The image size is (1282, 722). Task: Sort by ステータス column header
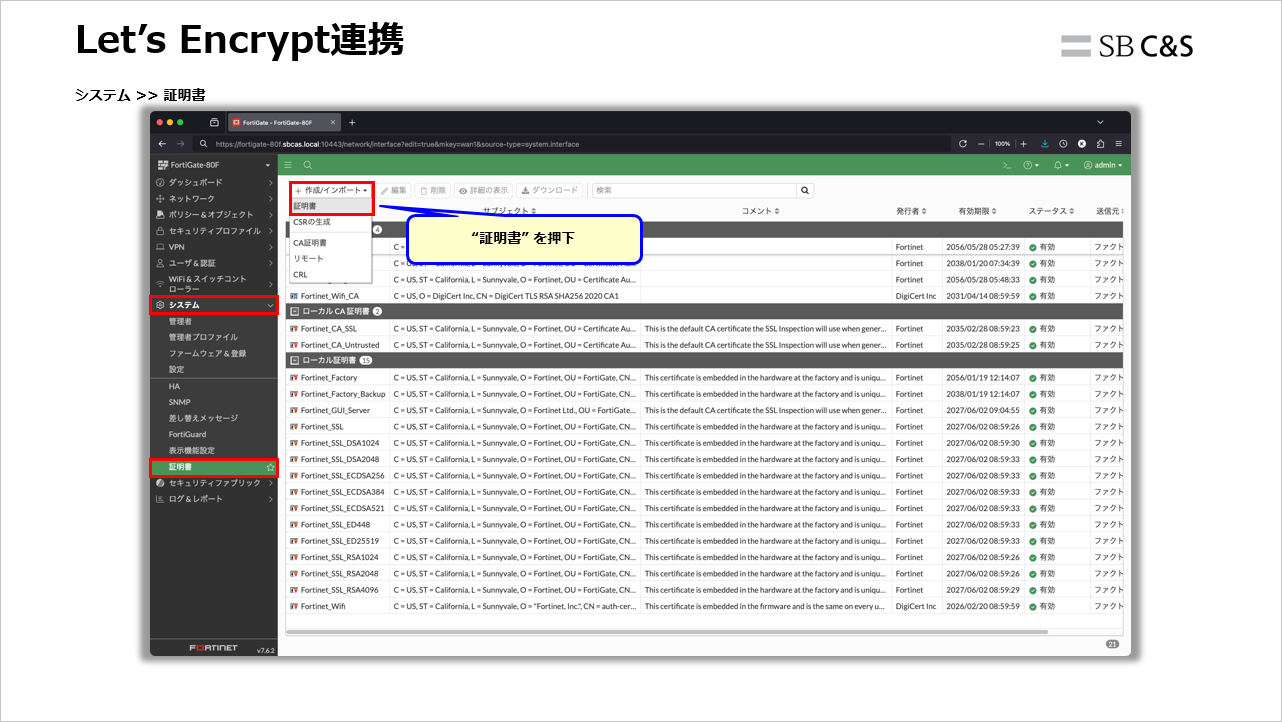coord(1049,211)
